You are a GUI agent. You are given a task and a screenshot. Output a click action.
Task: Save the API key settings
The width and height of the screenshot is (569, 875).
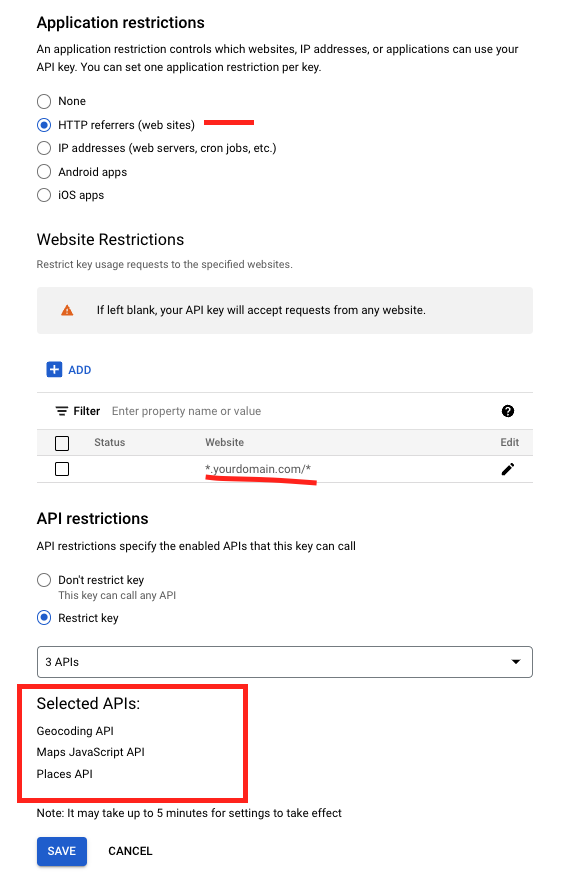pos(62,851)
